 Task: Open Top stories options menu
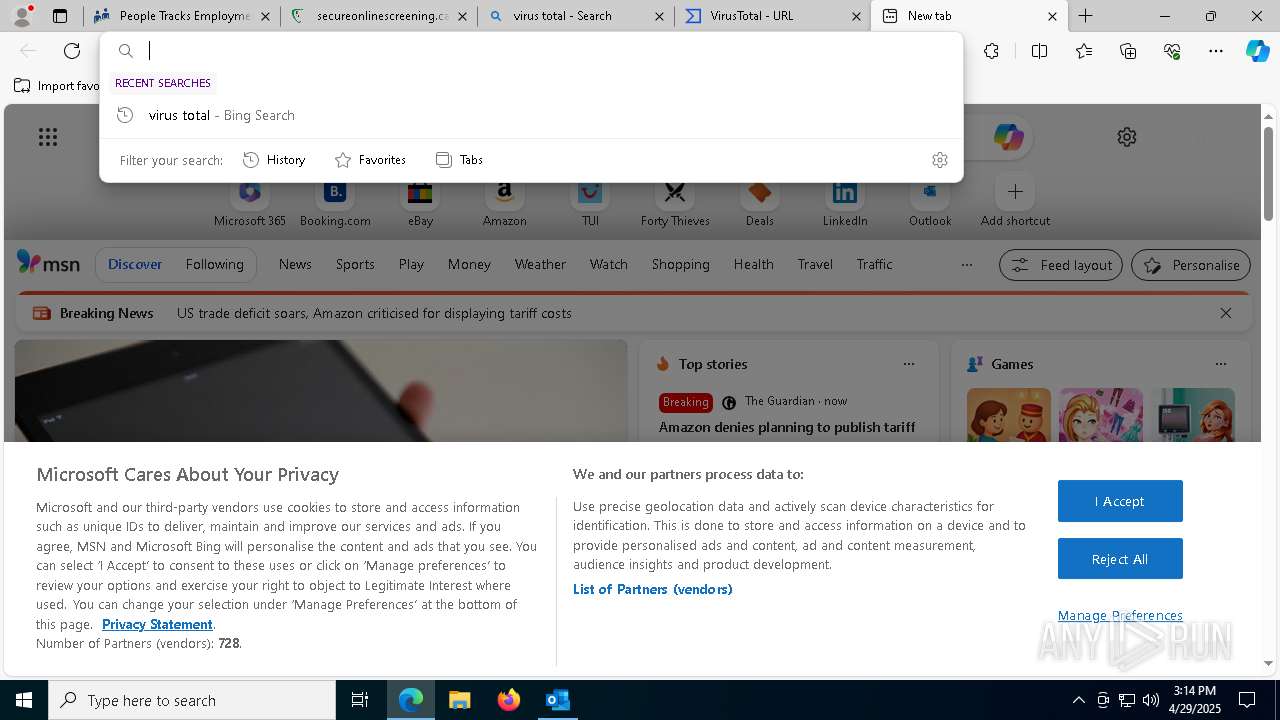[x=909, y=364]
